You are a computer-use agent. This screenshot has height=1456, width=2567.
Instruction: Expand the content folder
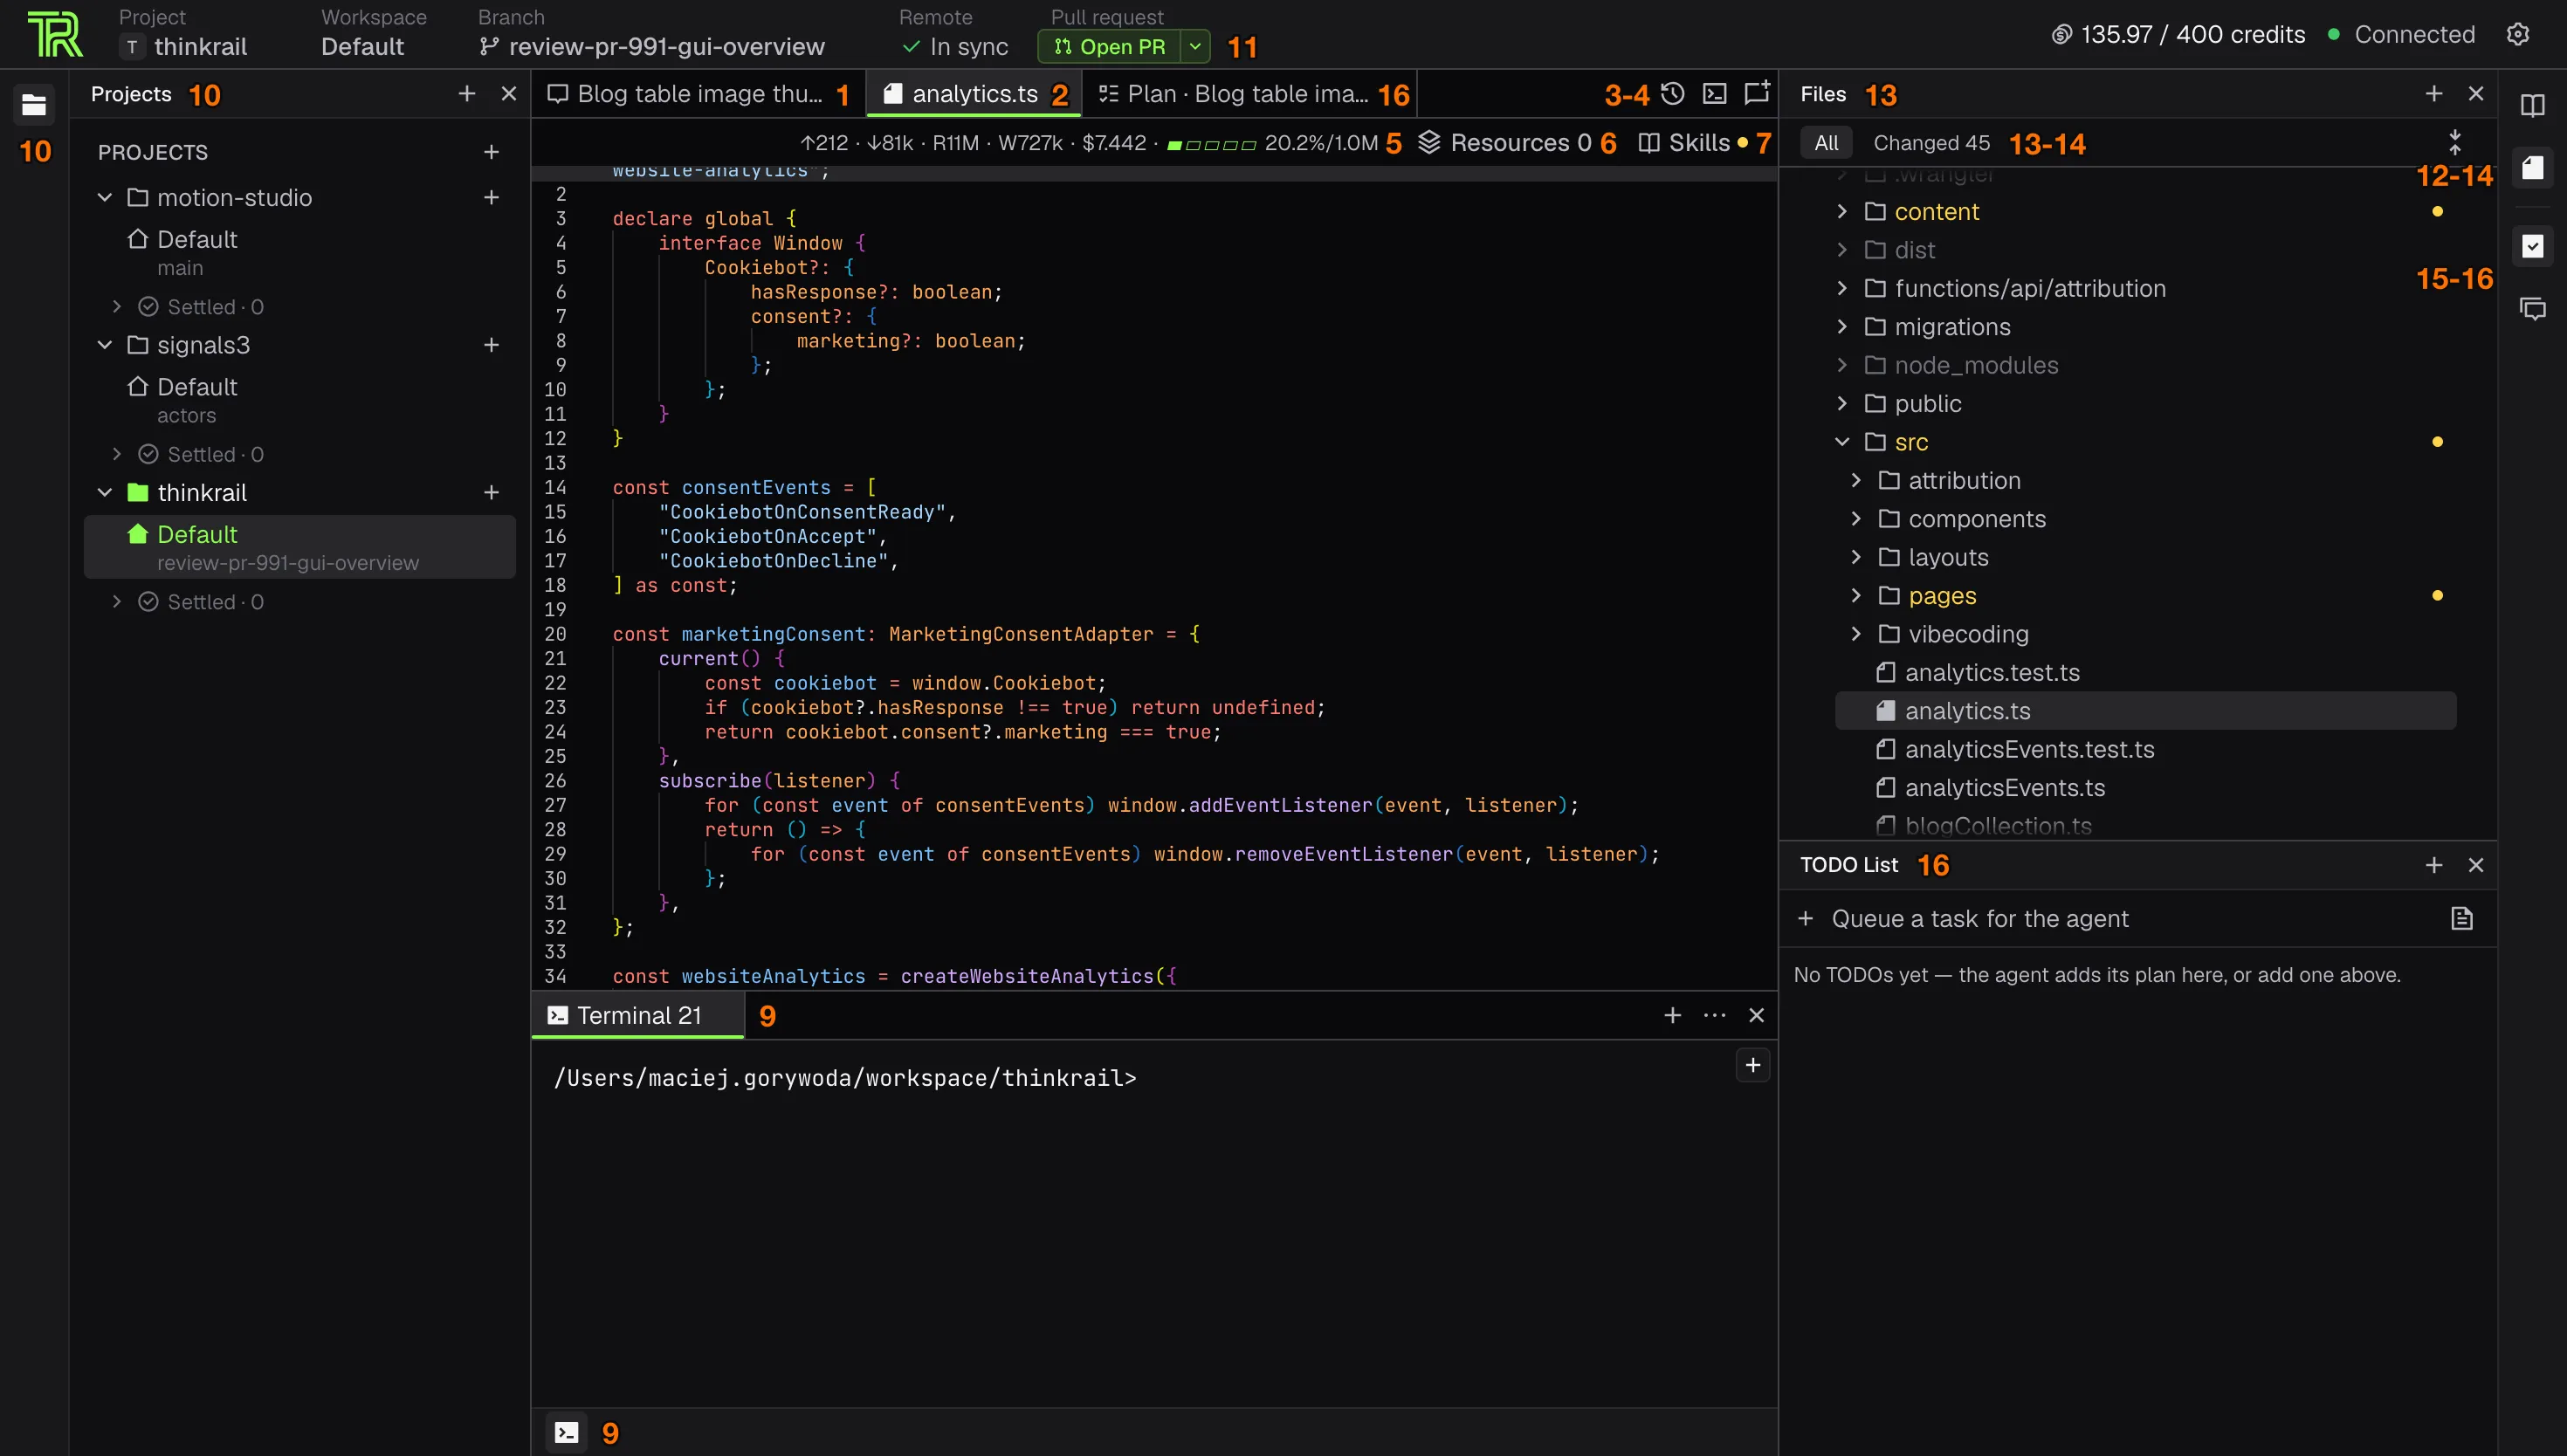pyautogui.click(x=1842, y=212)
